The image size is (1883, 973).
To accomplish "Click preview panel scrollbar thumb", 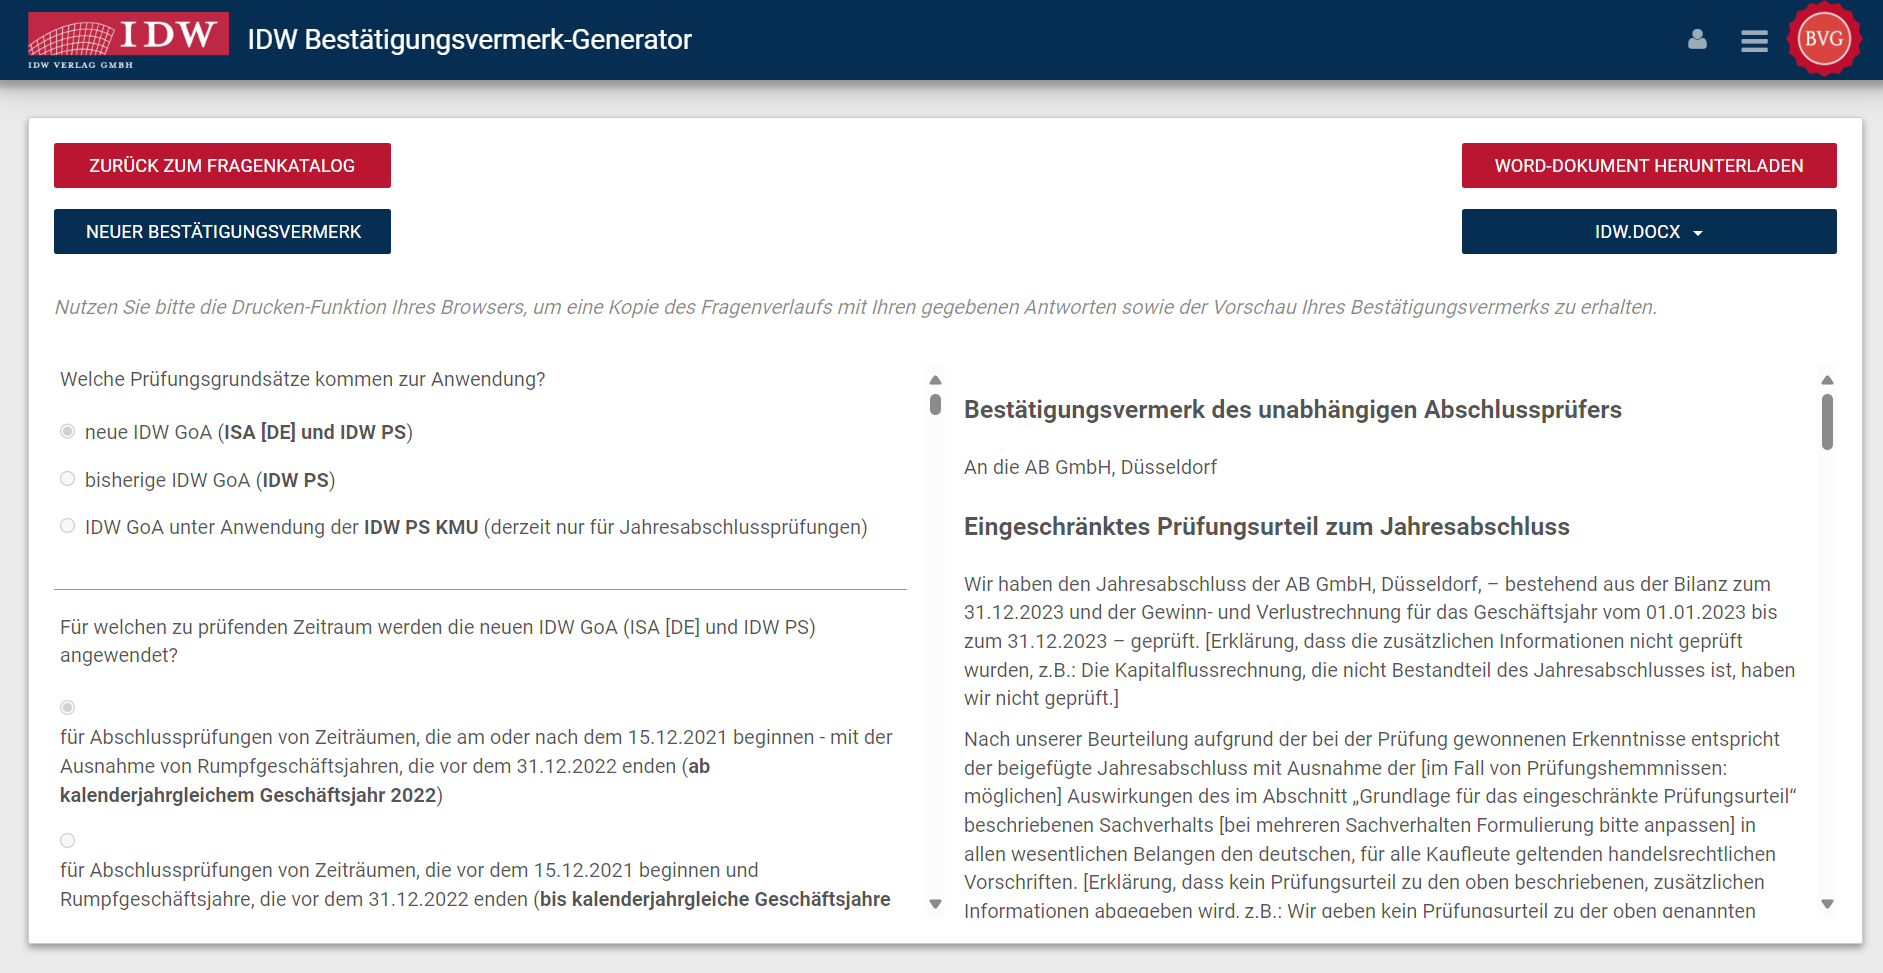I will pyautogui.click(x=1827, y=422).
